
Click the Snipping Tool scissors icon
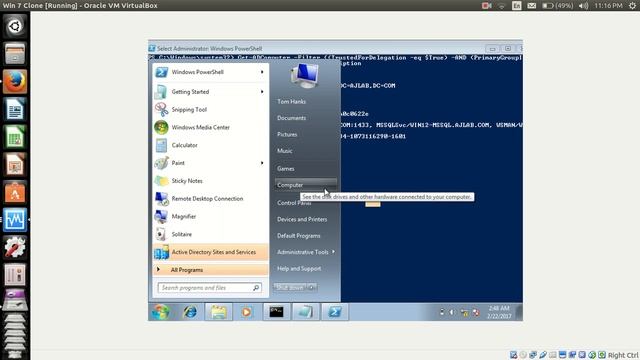tap(161, 109)
